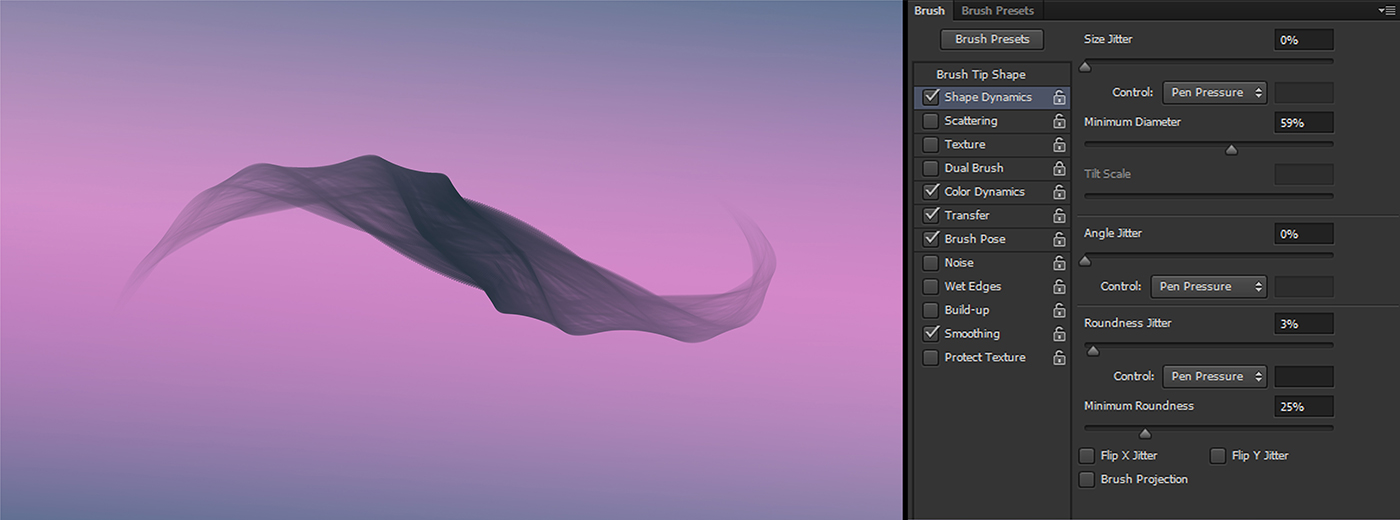Image resolution: width=1400 pixels, height=520 pixels.
Task: Select the Brush tab
Action: [x=929, y=11]
